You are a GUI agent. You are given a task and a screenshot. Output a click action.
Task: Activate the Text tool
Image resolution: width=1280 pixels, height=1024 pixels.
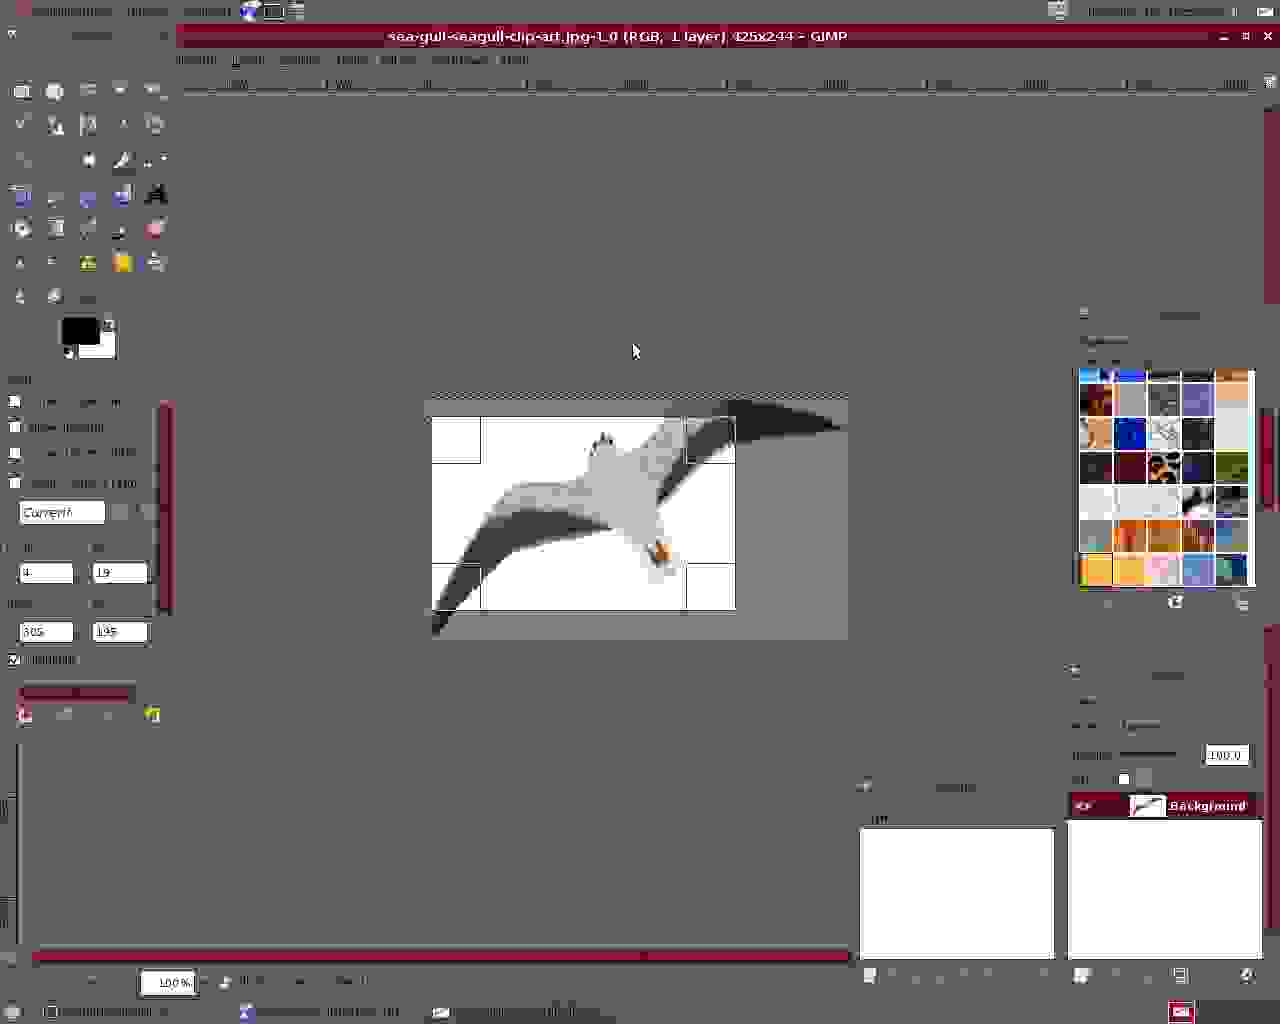coord(156,194)
